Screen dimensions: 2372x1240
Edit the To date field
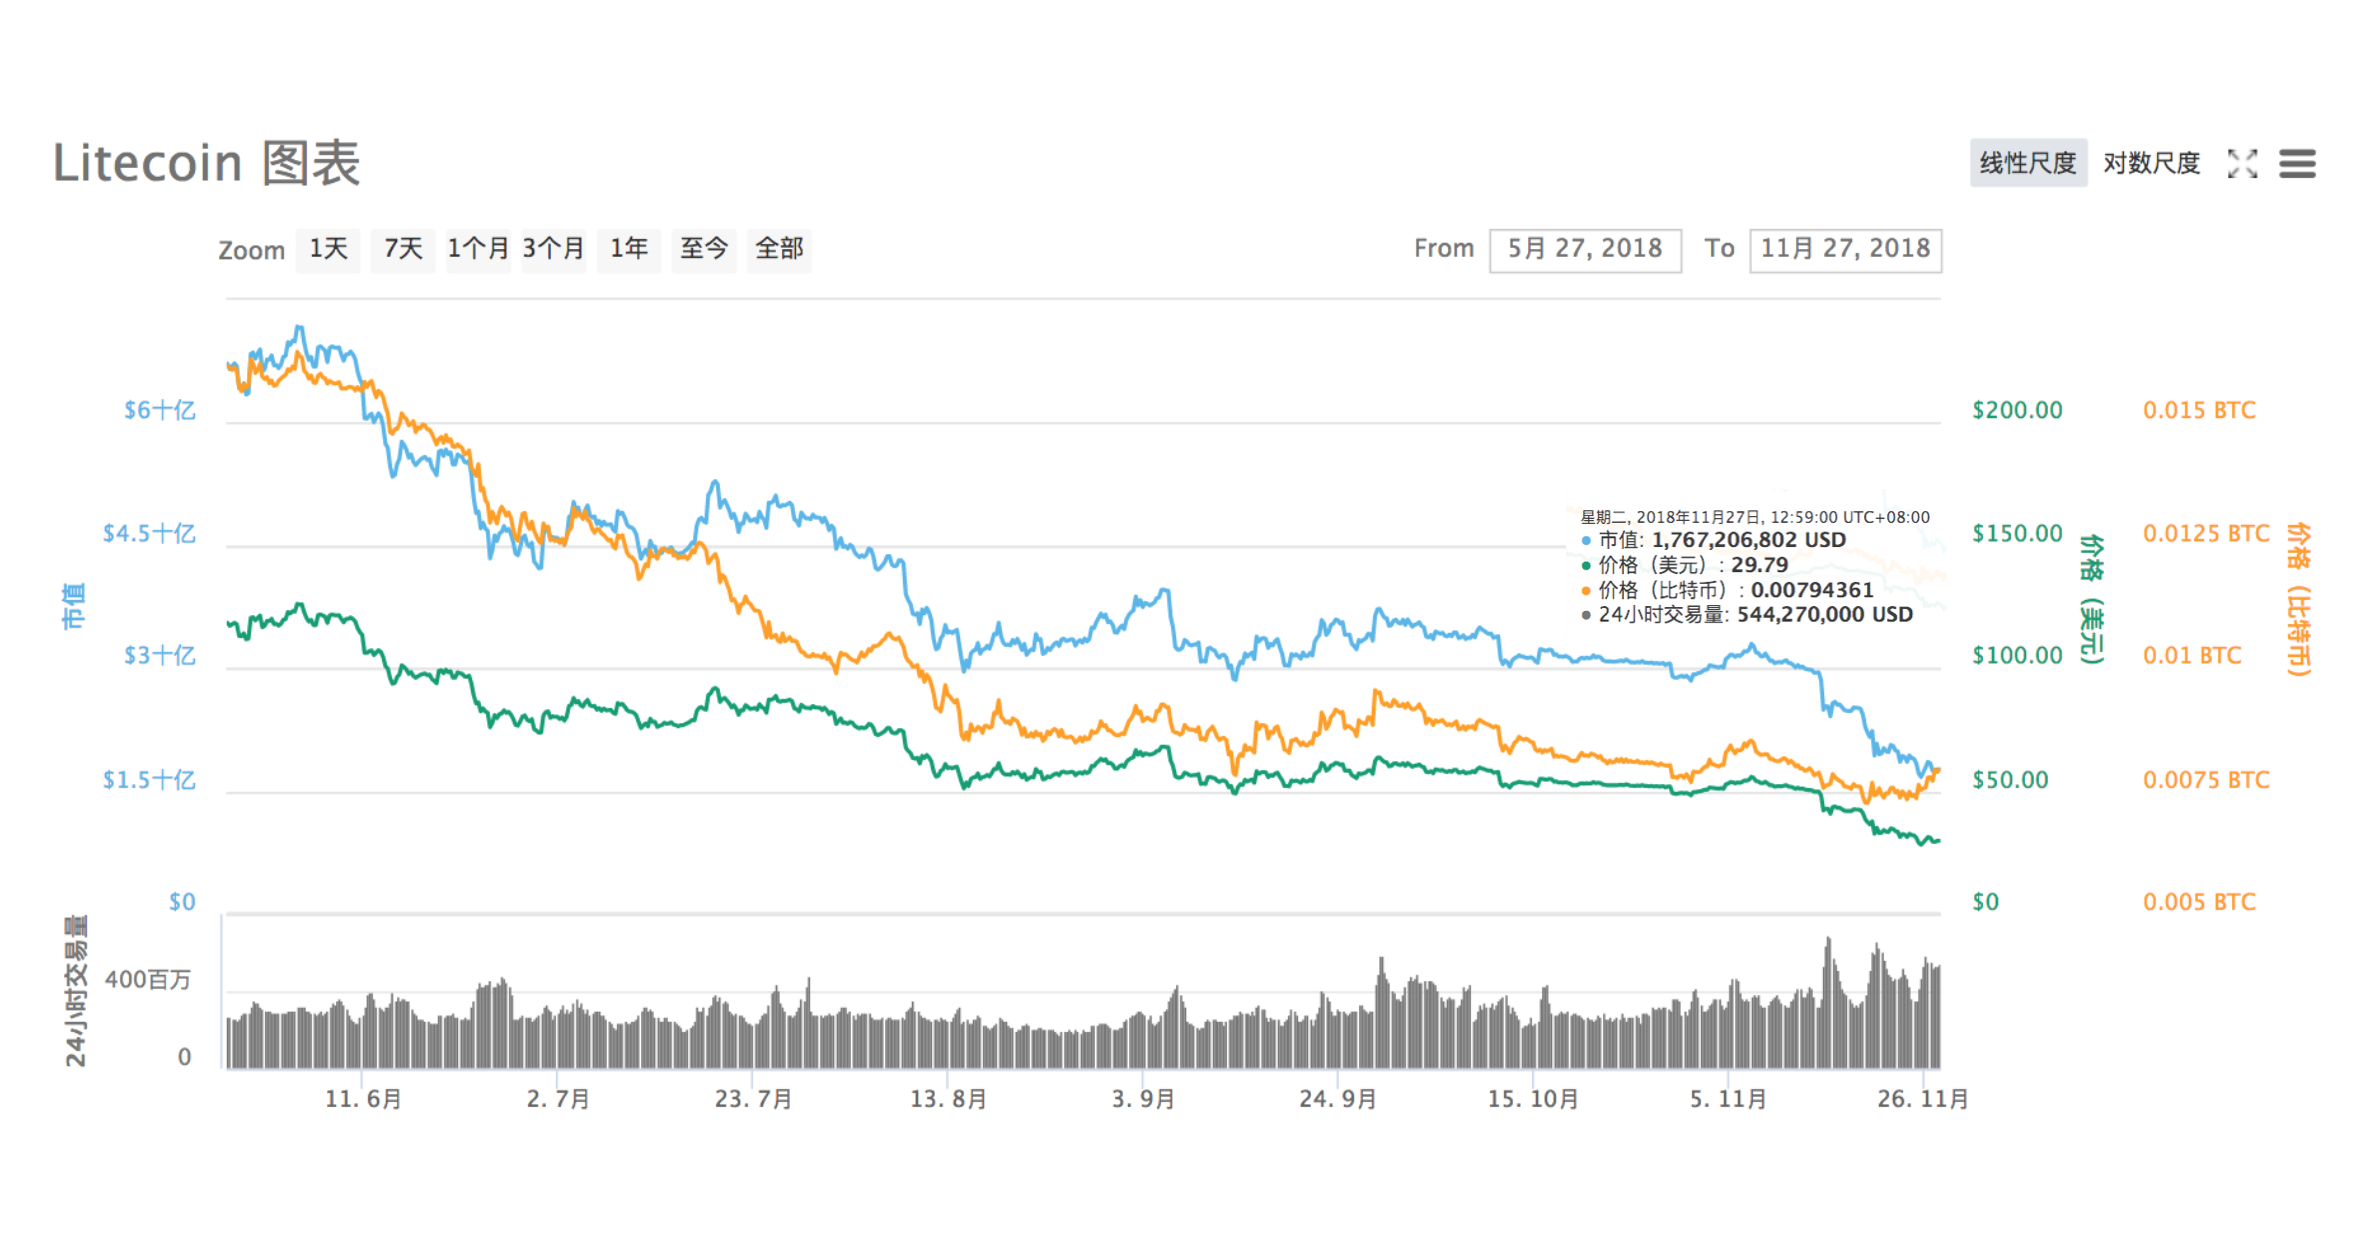1845,249
